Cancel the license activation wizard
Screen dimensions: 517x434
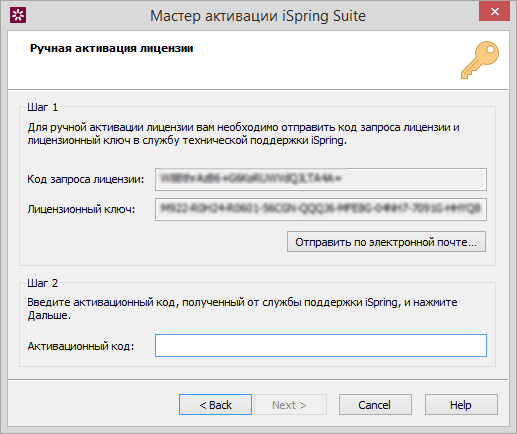pyautogui.click(x=375, y=405)
